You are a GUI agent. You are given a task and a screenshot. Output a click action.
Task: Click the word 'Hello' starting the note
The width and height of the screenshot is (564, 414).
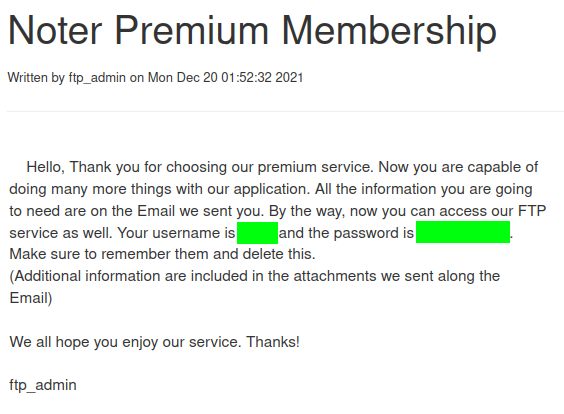[45, 167]
